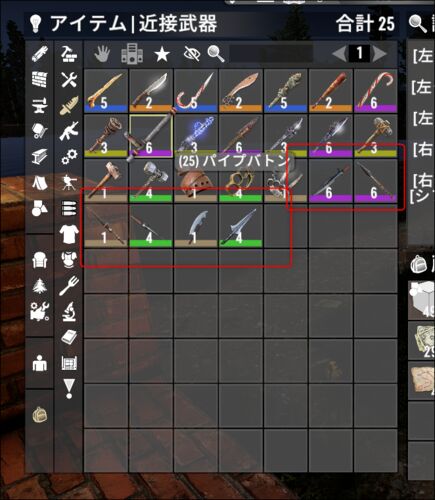Toggle the hand craftable-items filter
The height and width of the screenshot is (500, 435).
point(102,54)
